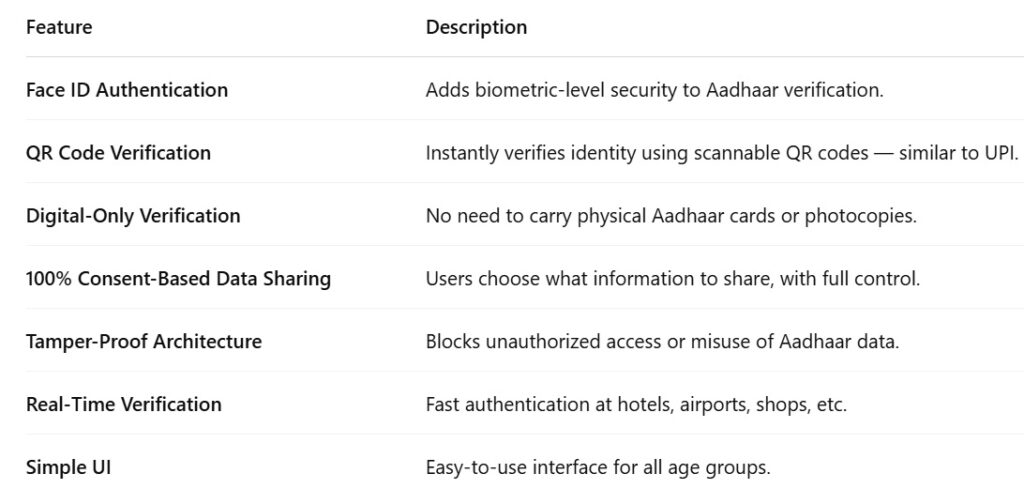Click the 'Blocks unauthorized access' description
Viewport: 1024px width, 489px height.
tap(662, 341)
